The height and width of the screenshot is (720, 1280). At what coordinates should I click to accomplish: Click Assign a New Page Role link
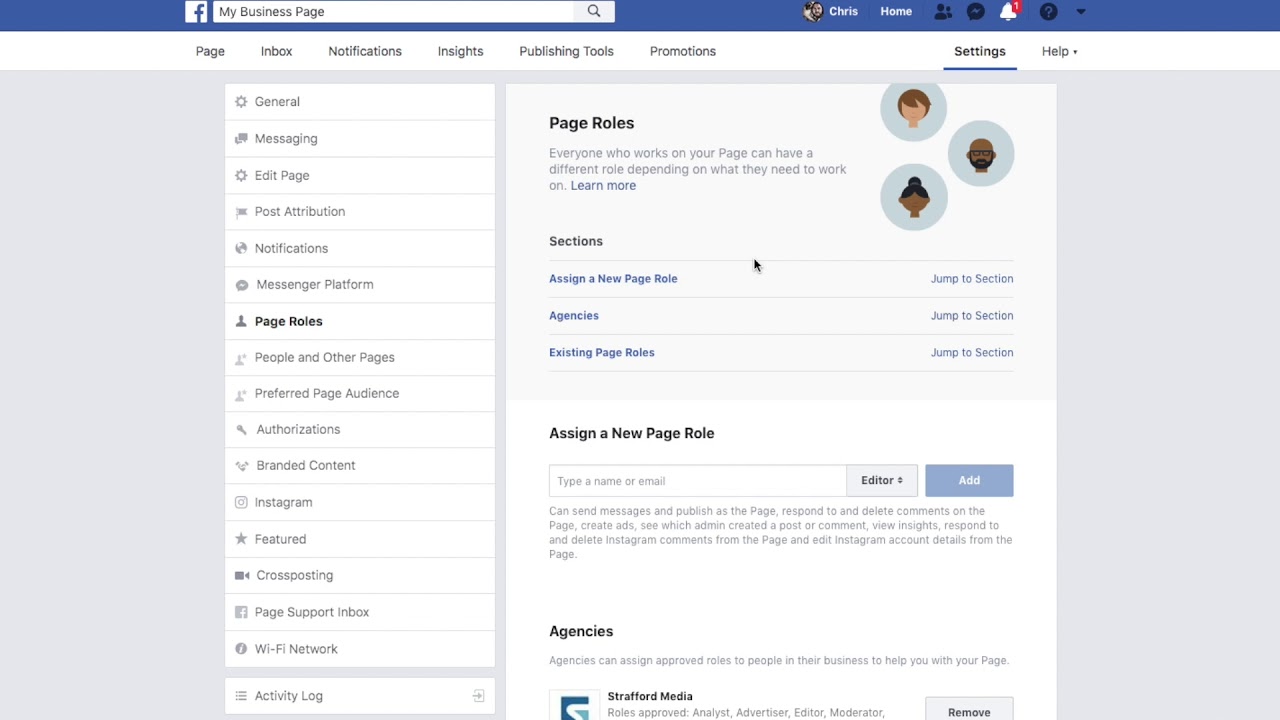(x=613, y=279)
